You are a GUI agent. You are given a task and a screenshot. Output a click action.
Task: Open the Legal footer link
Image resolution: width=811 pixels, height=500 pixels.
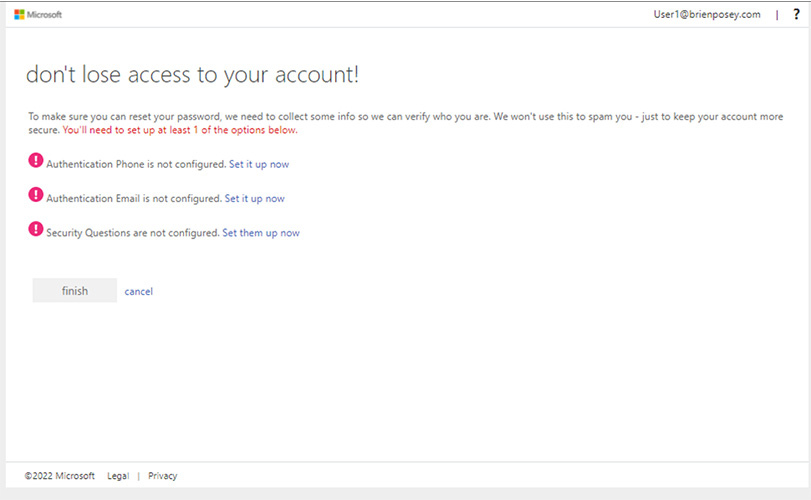click(x=118, y=476)
